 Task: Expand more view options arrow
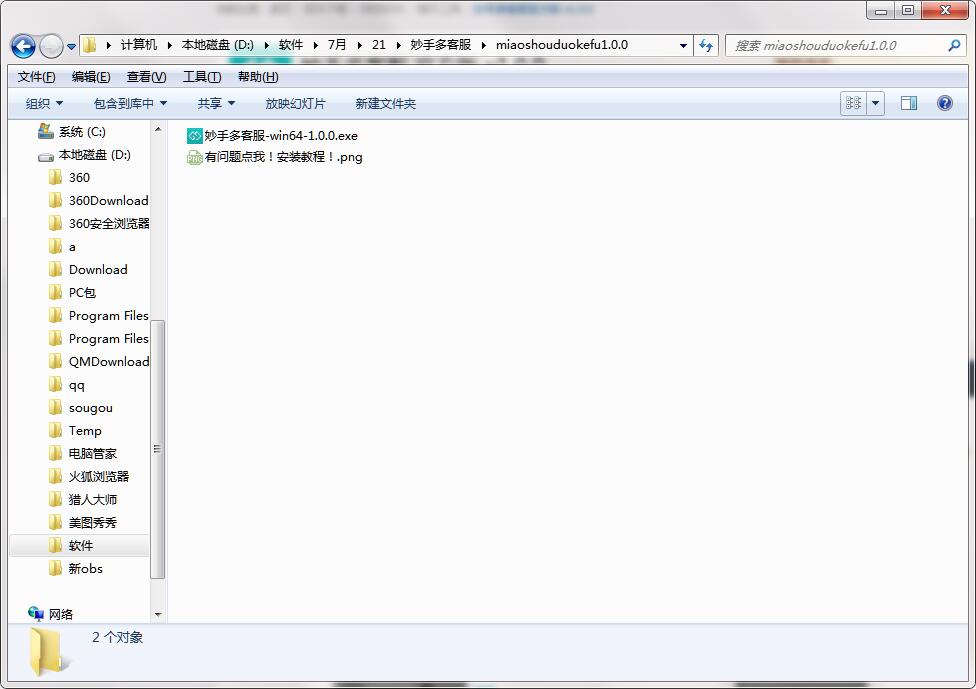tap(875, 103)
